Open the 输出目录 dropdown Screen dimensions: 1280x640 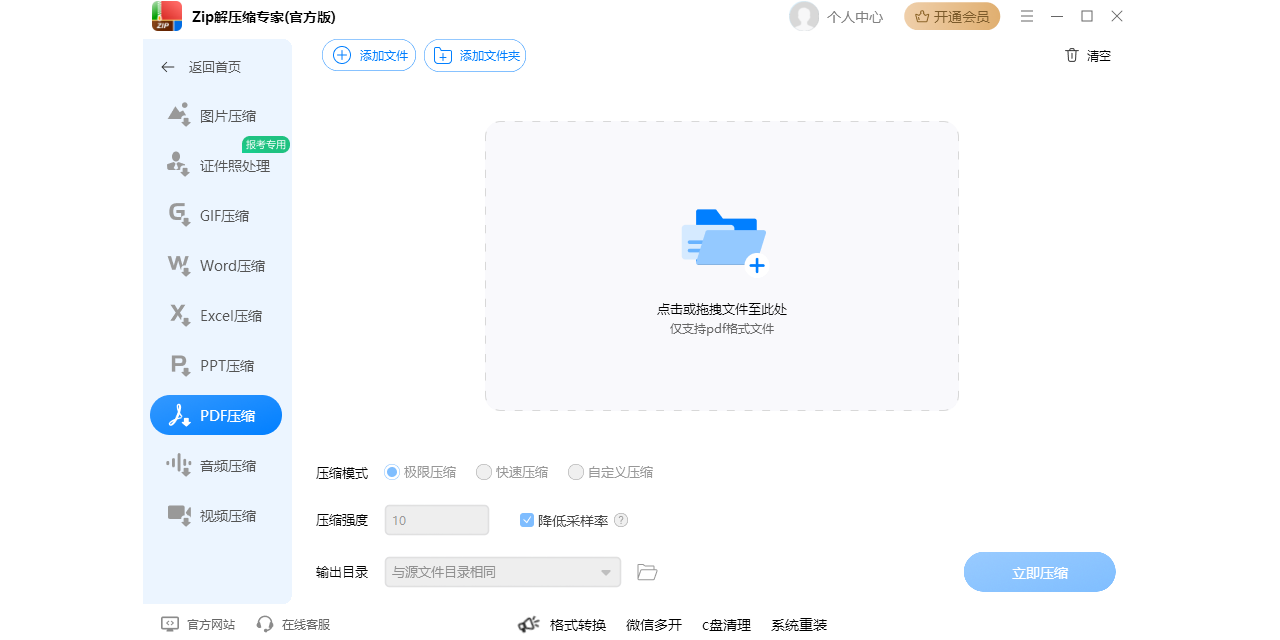503,571
